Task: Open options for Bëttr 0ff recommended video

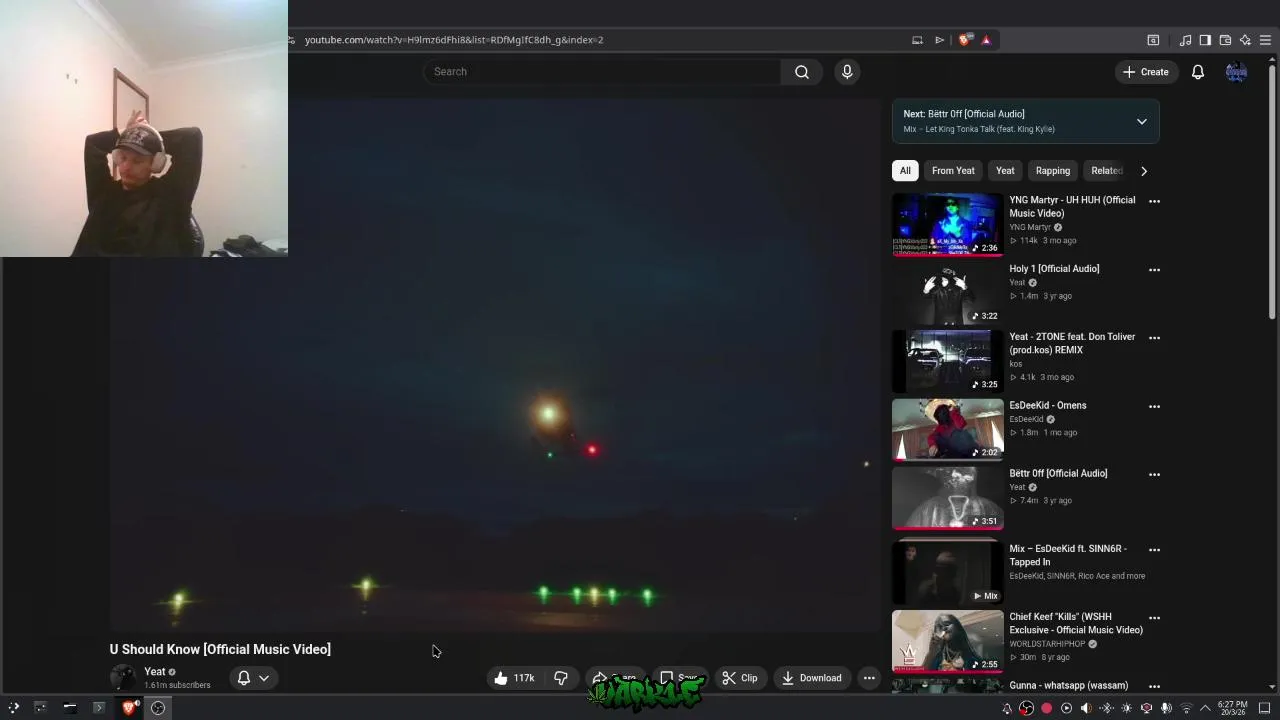Action: (x=1155, y=475)
